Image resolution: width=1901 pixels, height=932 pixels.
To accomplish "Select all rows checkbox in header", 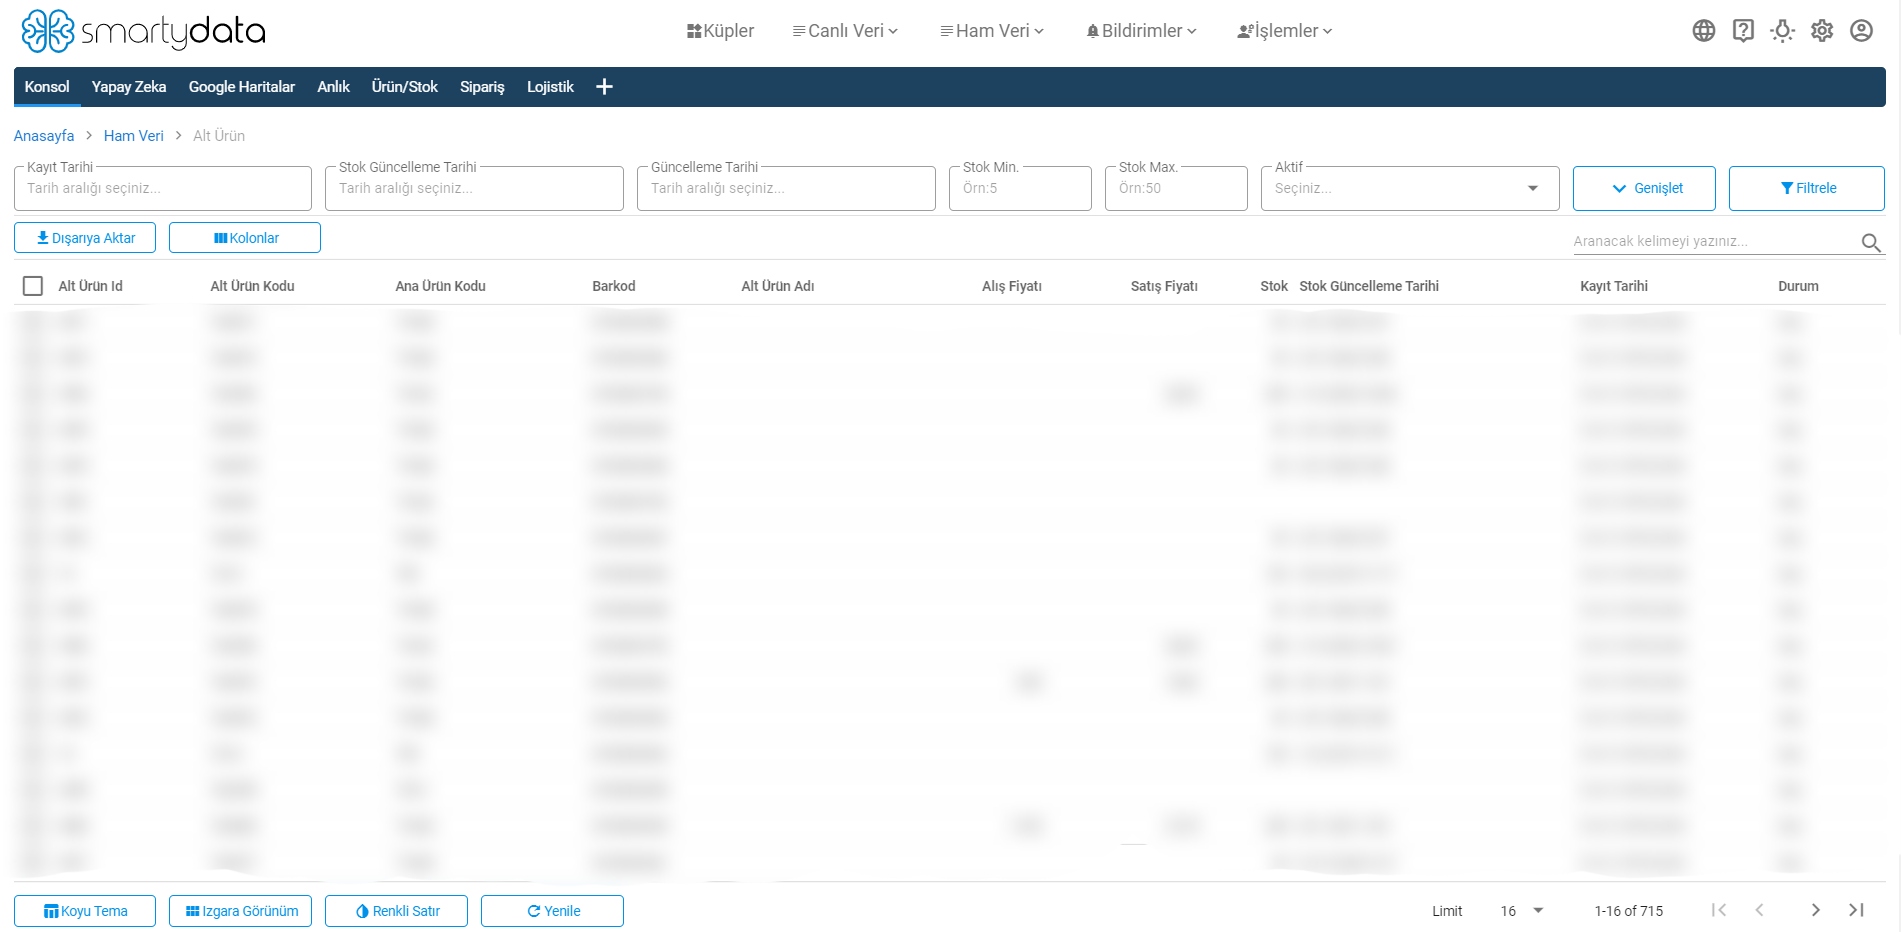I will [x=33, y=286].
